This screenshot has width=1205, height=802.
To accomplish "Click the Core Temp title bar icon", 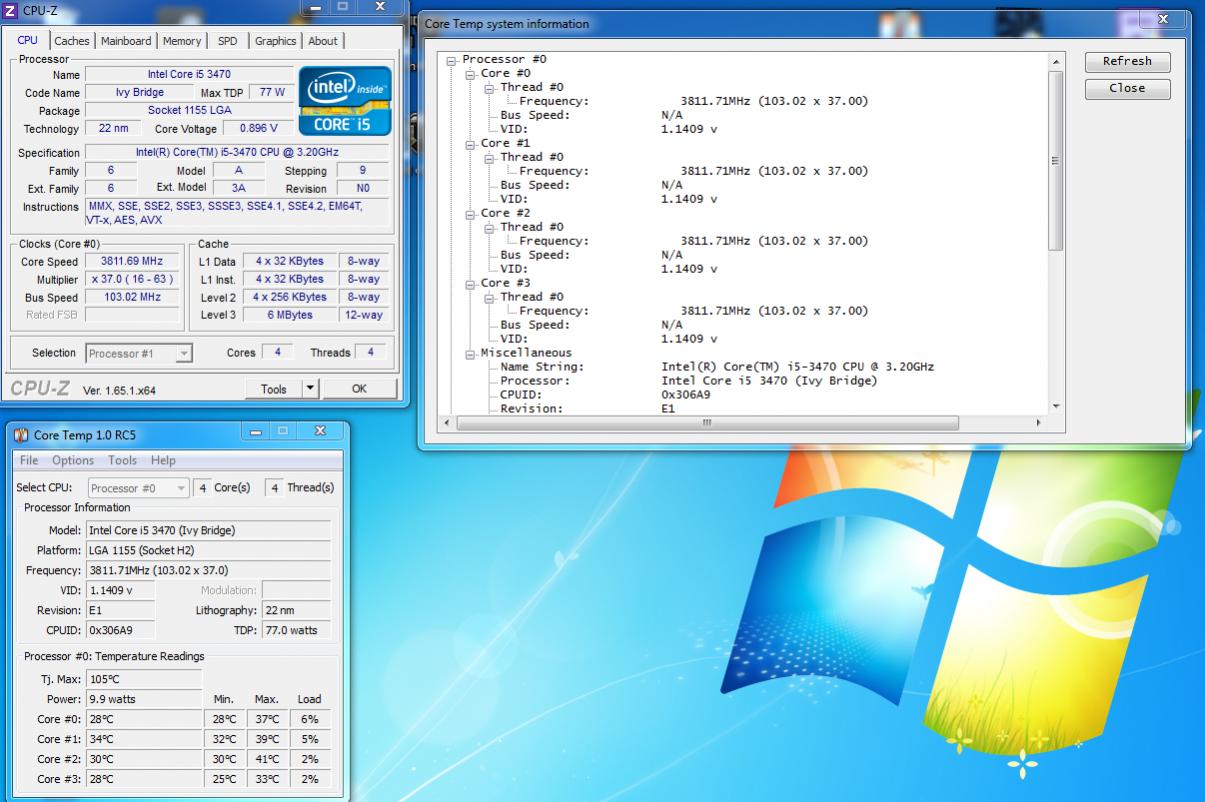I will coord(21,433).
